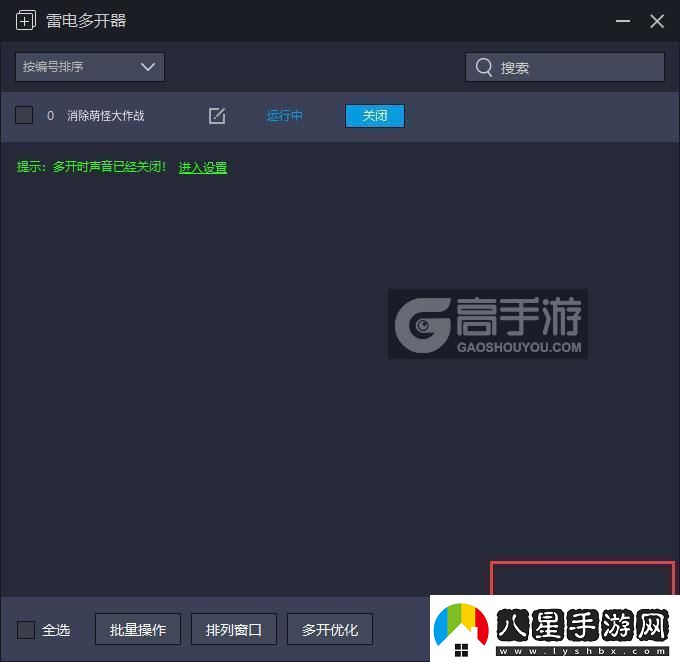Click the 雷电多开器 logo icon in the title bar
680x662 pixels.
(26, 20)
